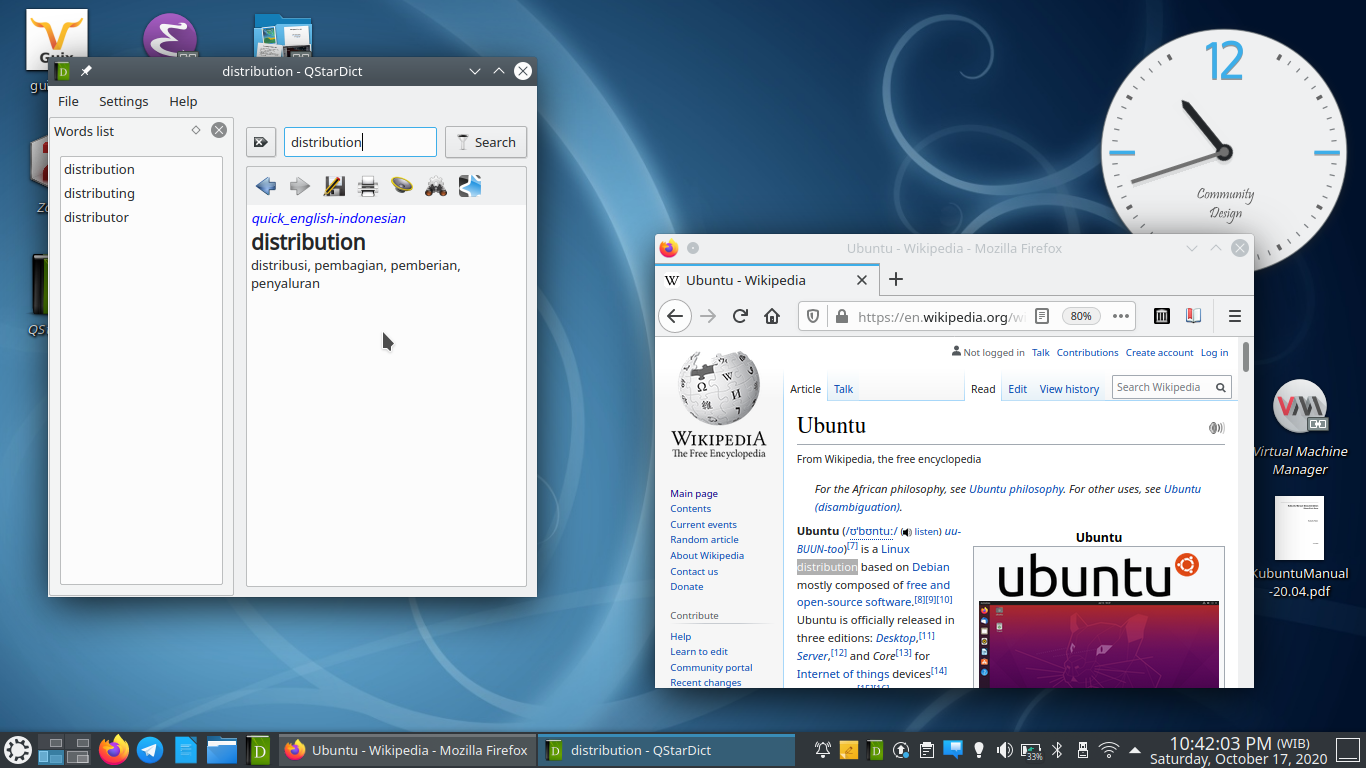Float the Words list panel with the diamond button
The height and width of the screenshot is (768, 1366).
tap(196, 130)
